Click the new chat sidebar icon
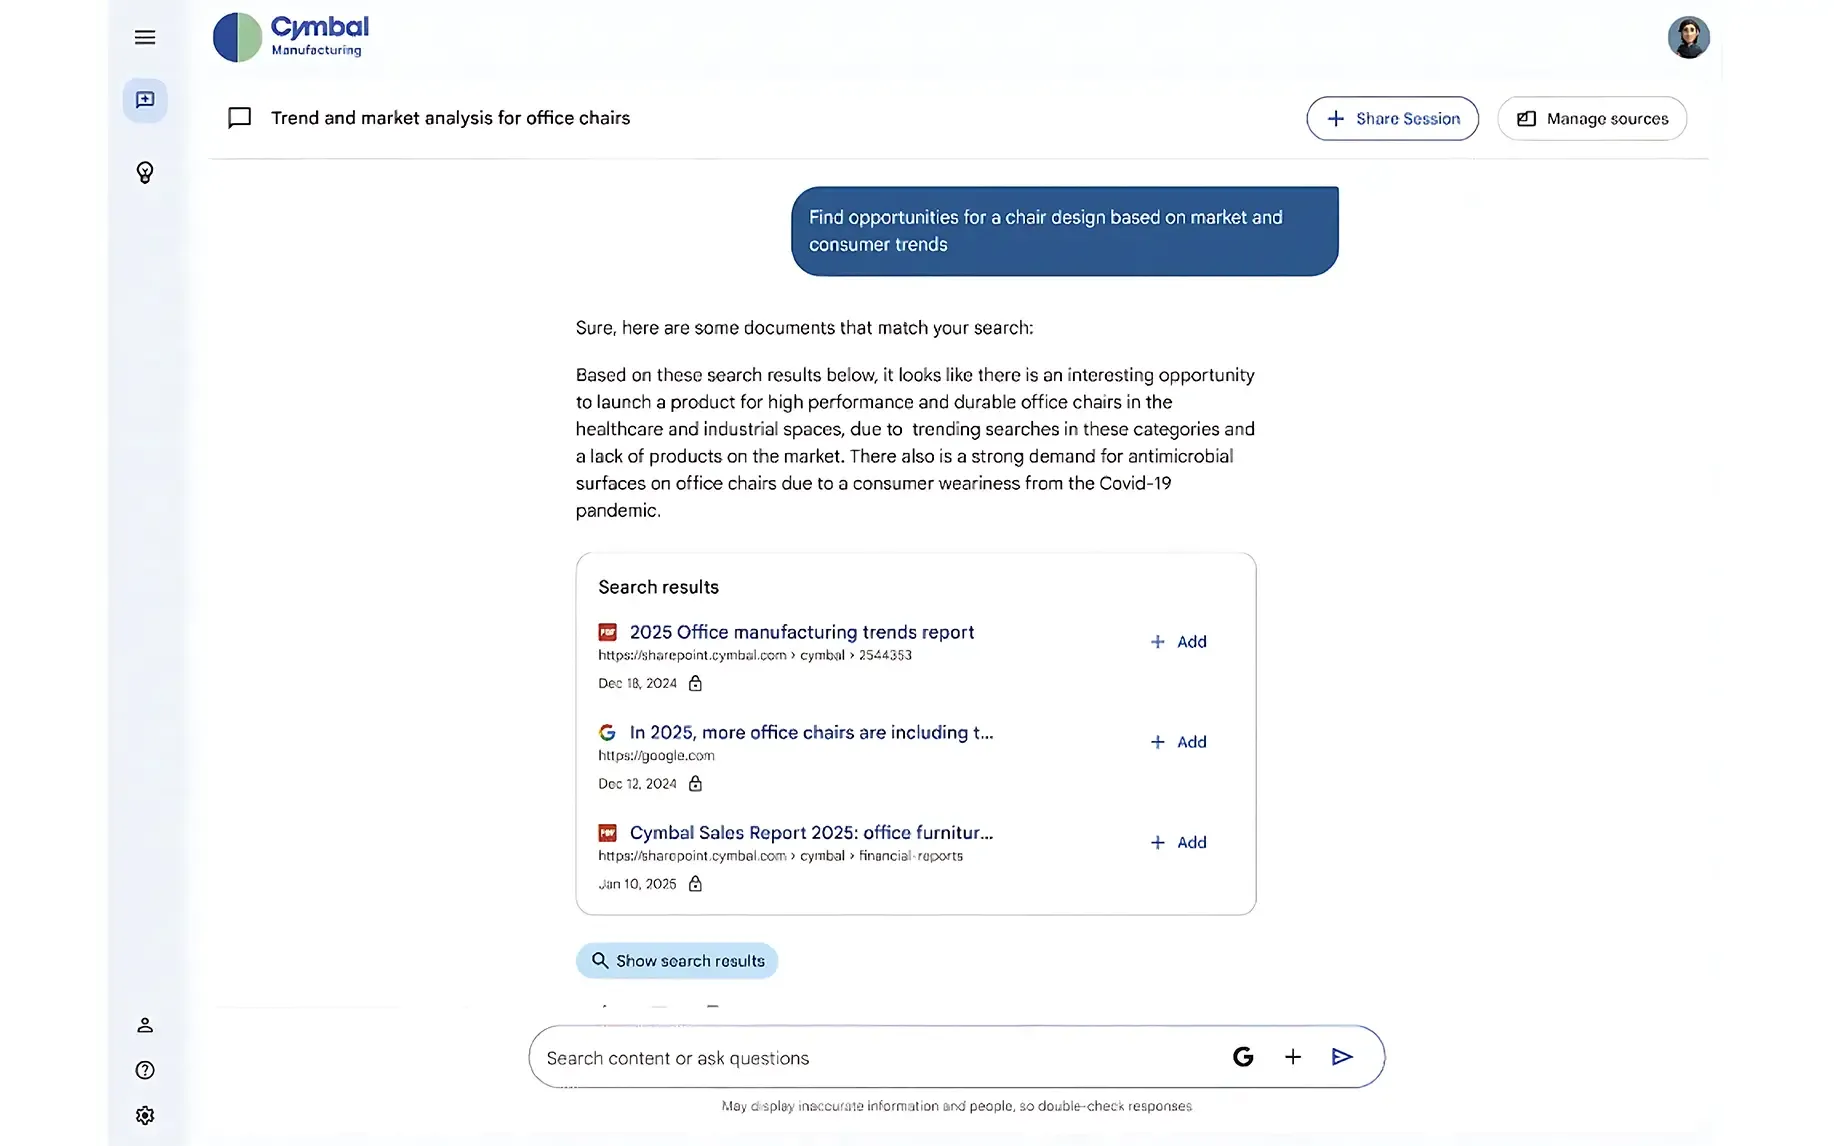Screen dimensions: 1834x1146 pos(145,100)
